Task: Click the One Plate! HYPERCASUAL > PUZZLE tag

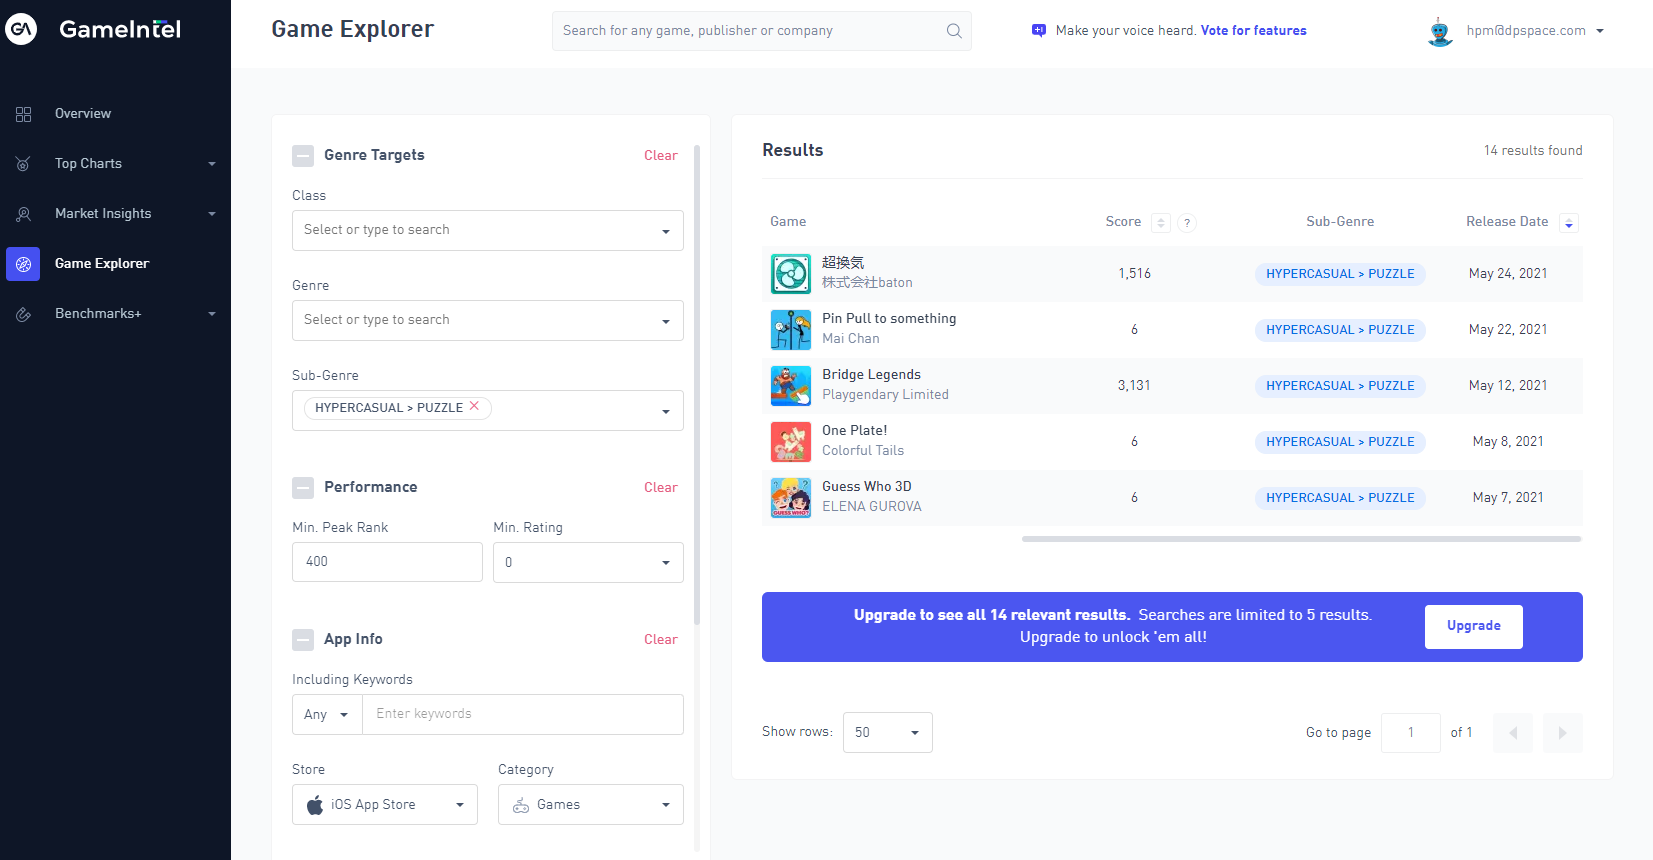Action: click(1340, 442)
